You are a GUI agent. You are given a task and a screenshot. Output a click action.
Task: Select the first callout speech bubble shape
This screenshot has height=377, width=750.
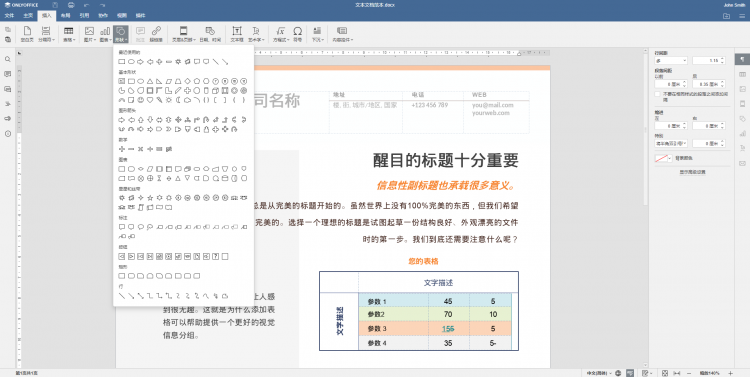[x=121, y=227]
